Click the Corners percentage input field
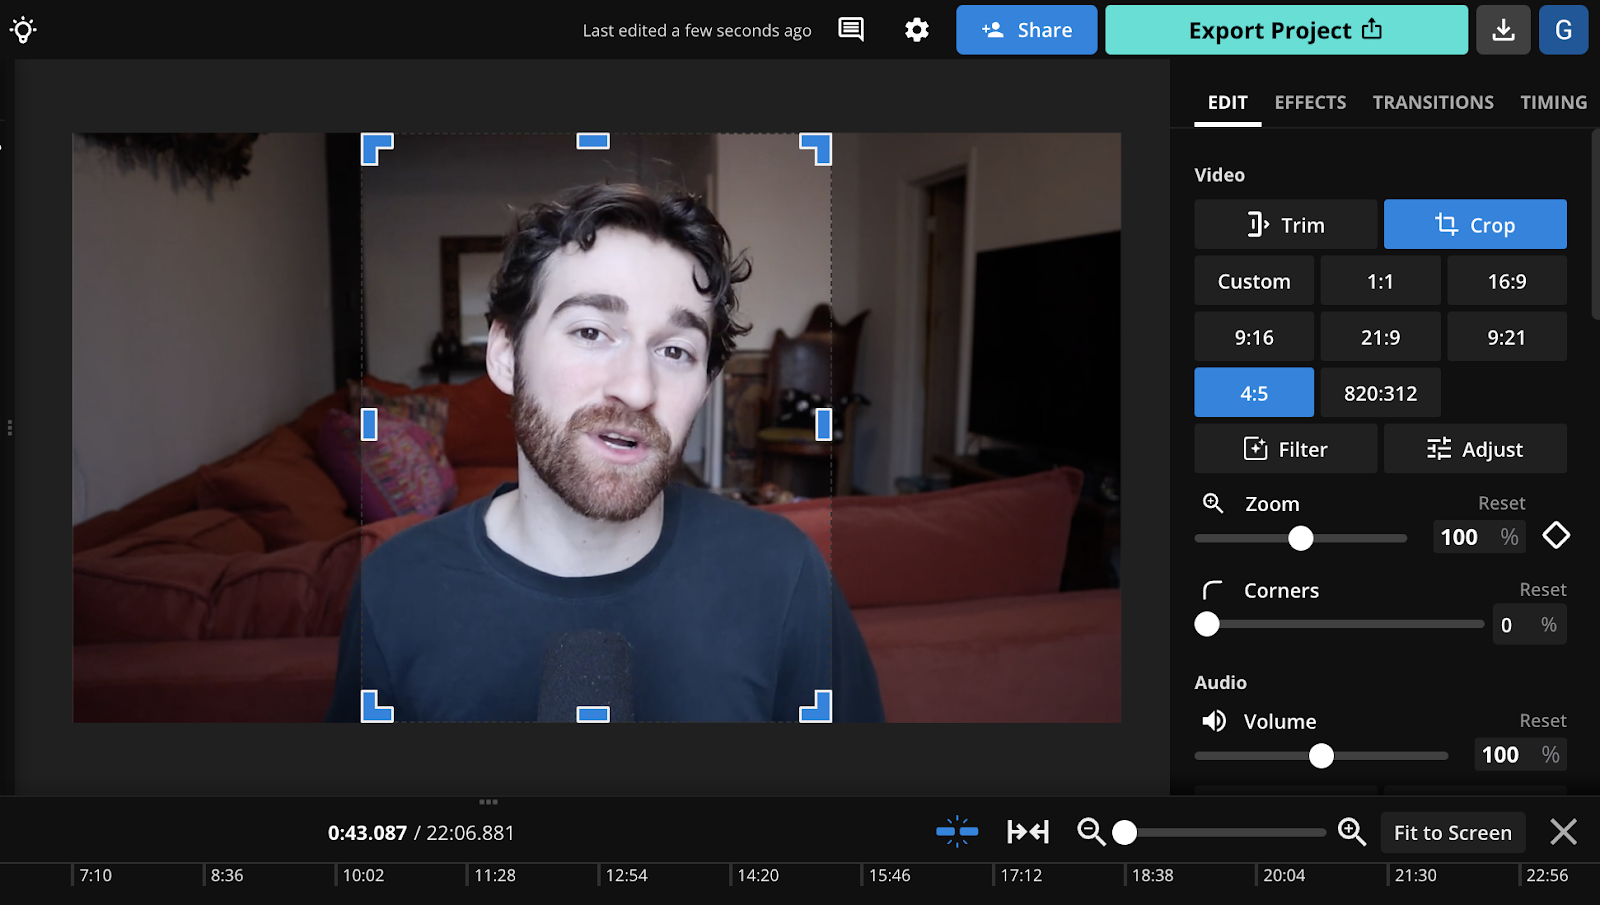The width and height of the screenshot is (1600, 905). tap(1530, 625)
